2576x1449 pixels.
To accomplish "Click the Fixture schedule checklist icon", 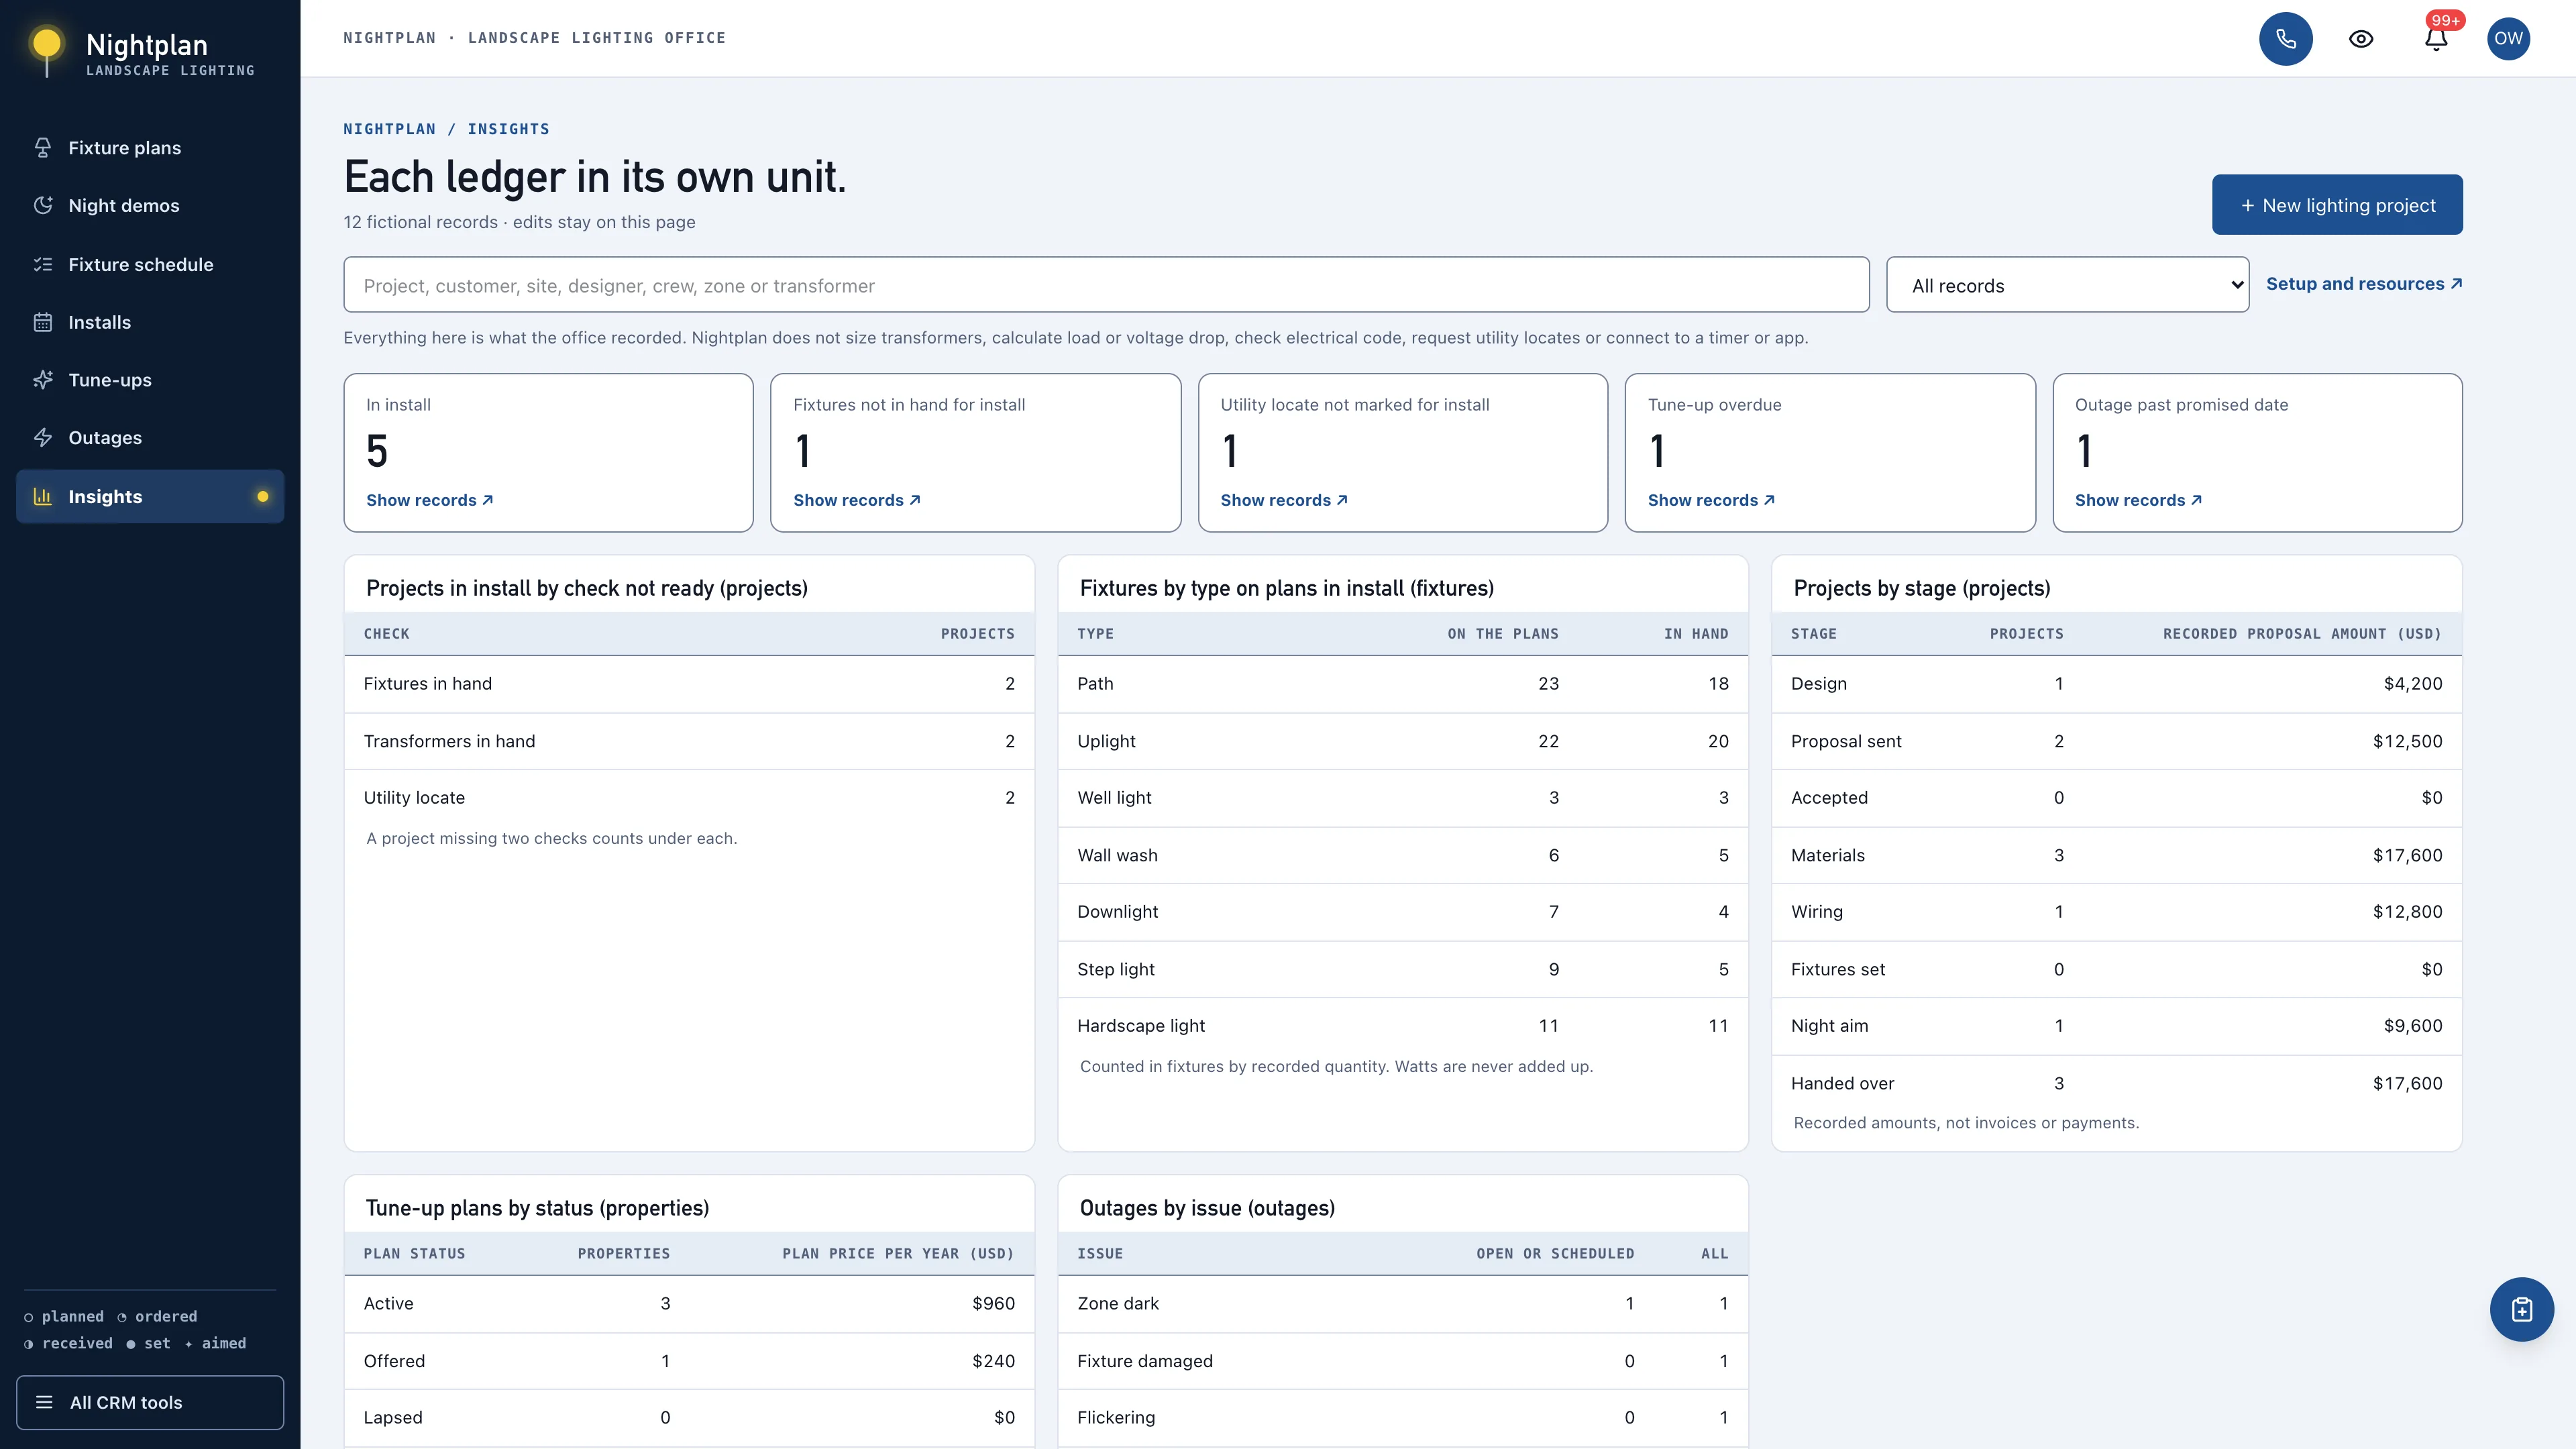I will coord(43,265).
